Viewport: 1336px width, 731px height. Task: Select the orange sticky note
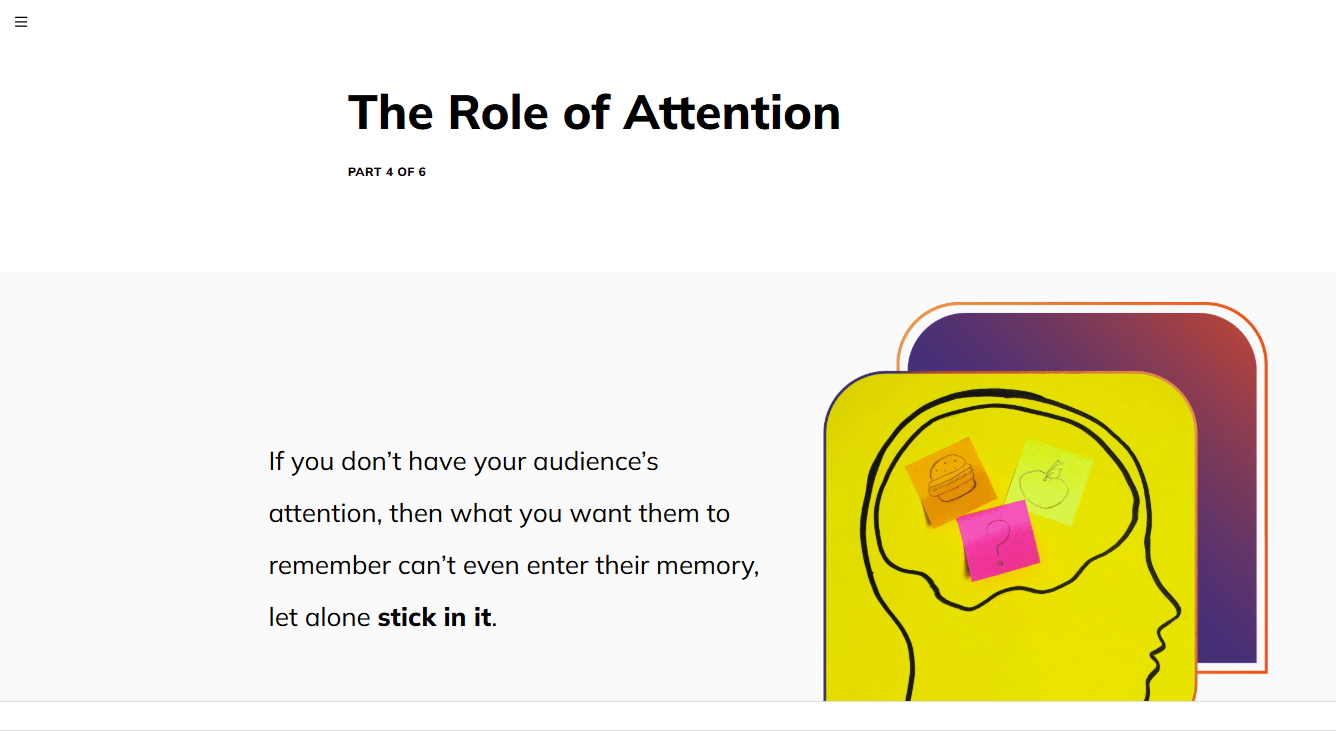coord(951,481)
